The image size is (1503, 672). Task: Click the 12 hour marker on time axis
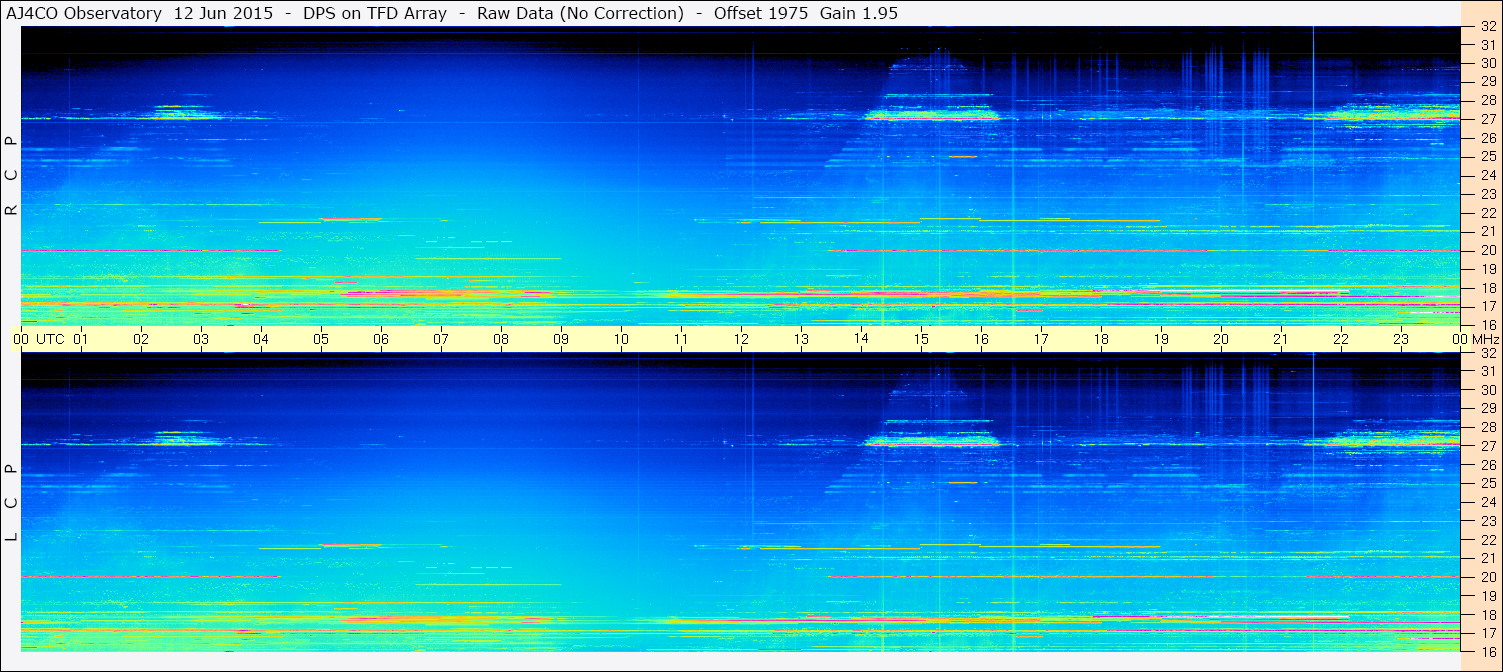tap(741, 339)
